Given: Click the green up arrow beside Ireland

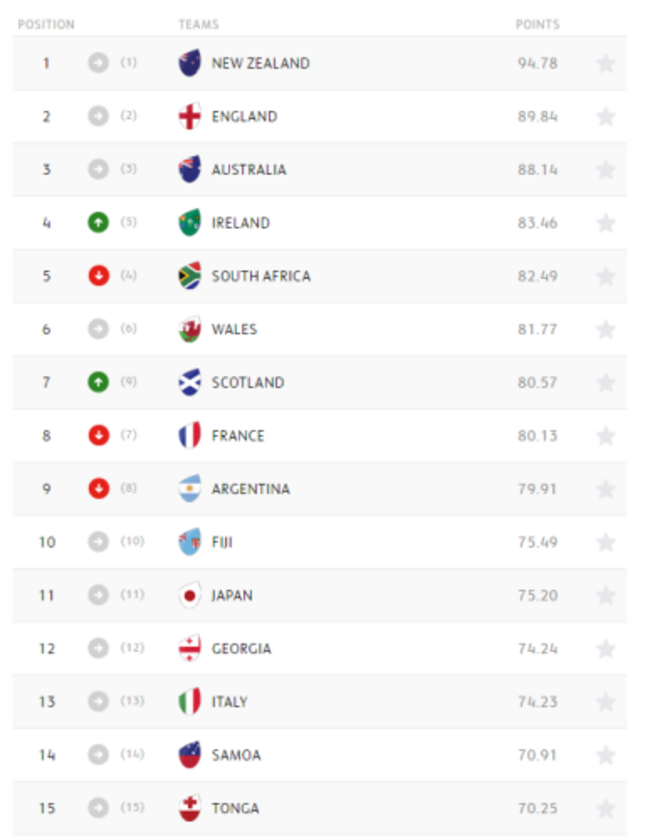Looking at the screenshot, I should 98,223.
